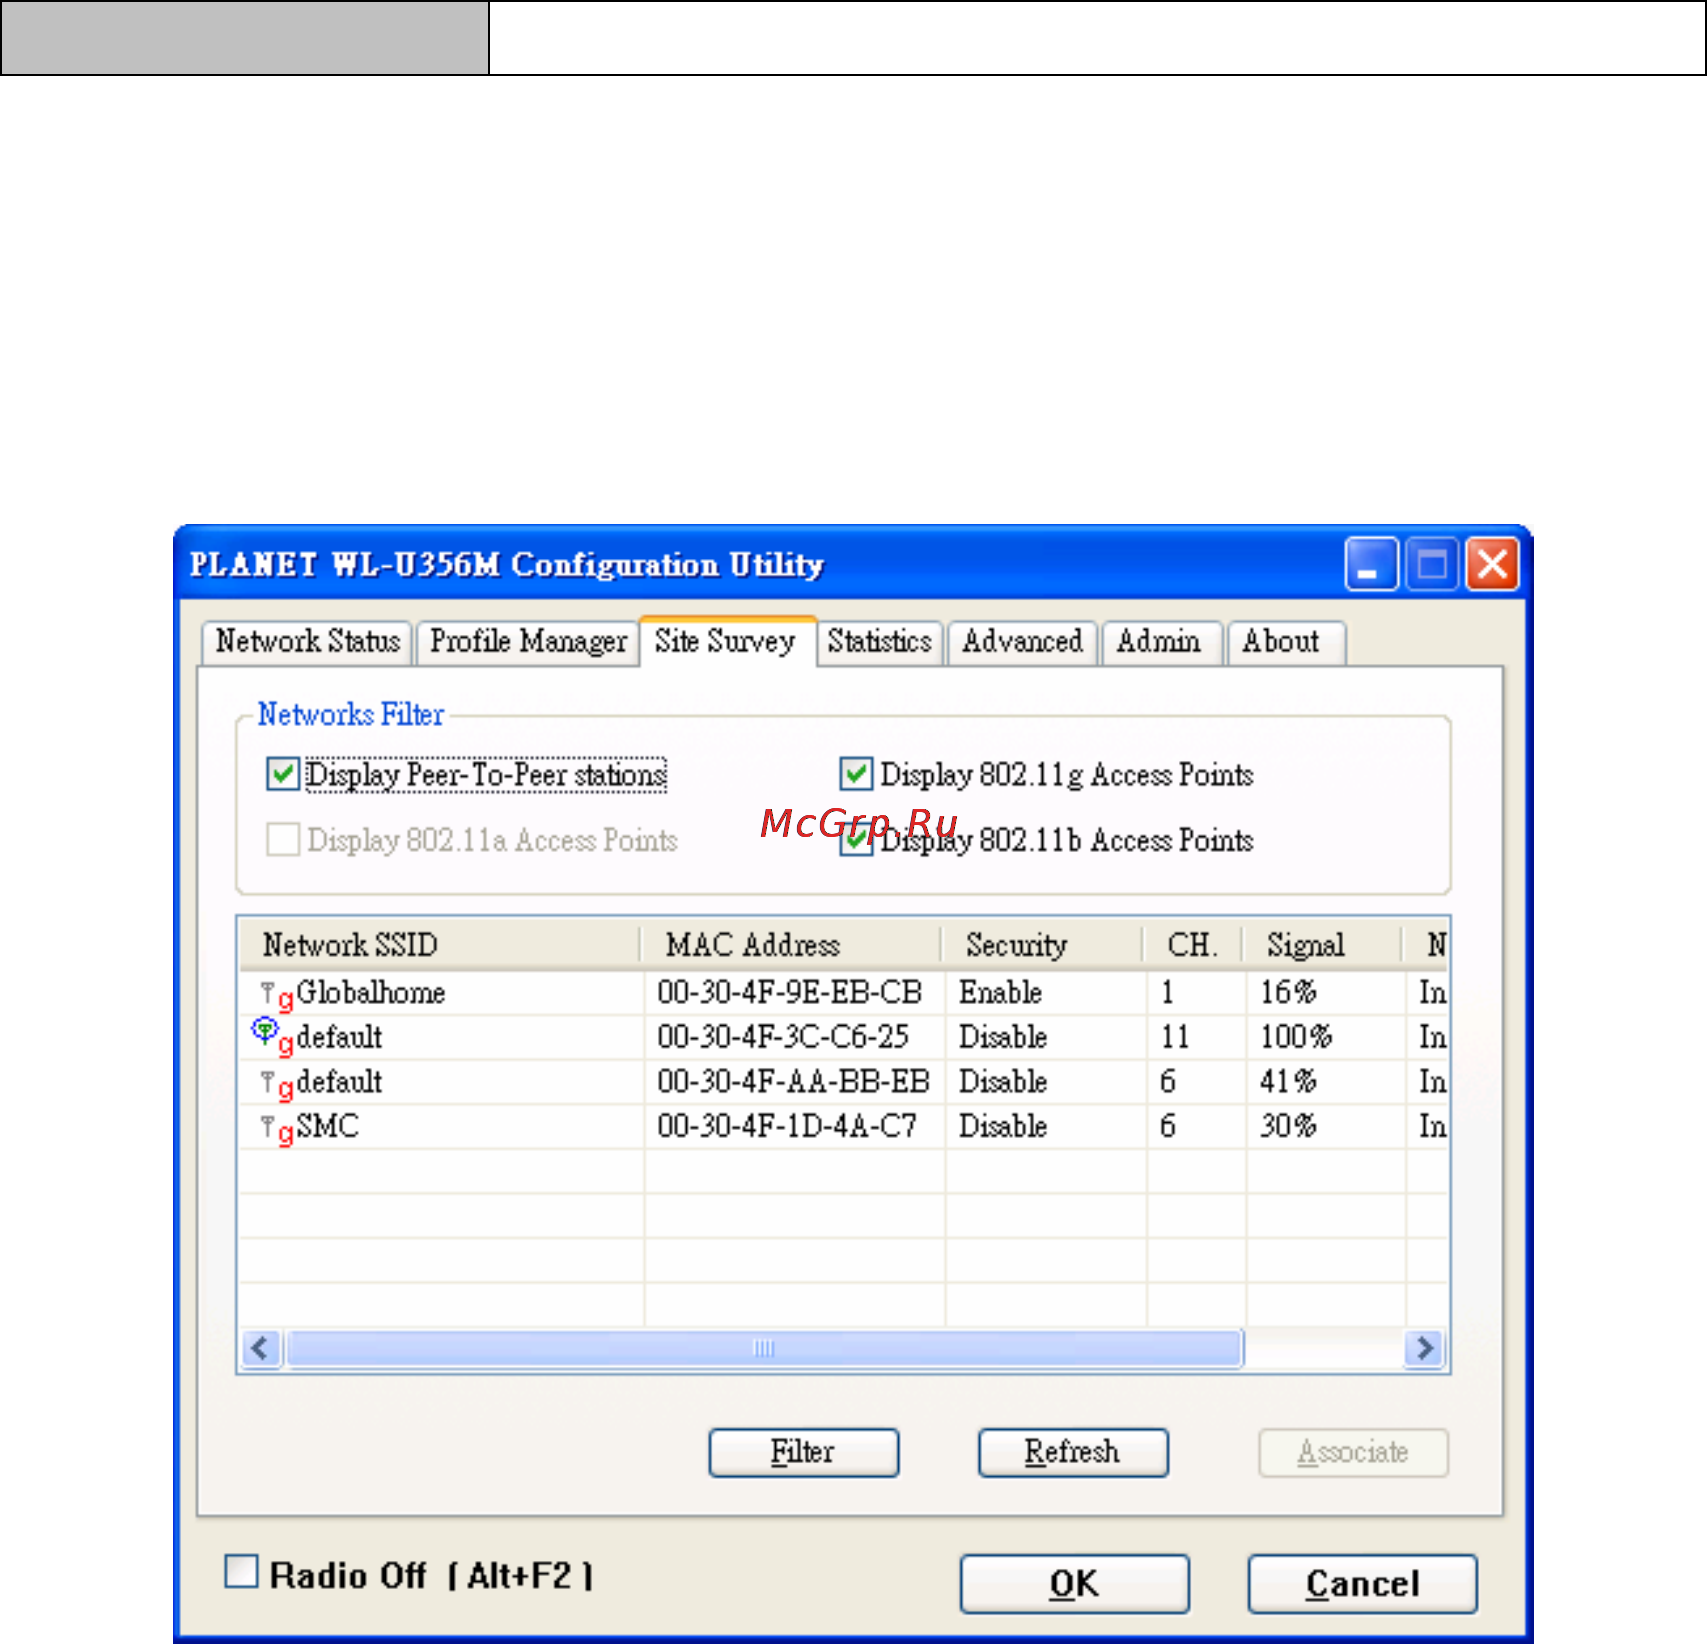Sort by Security column header
This screenshot has width=1707, height=1644.
tap(1041, 944)
